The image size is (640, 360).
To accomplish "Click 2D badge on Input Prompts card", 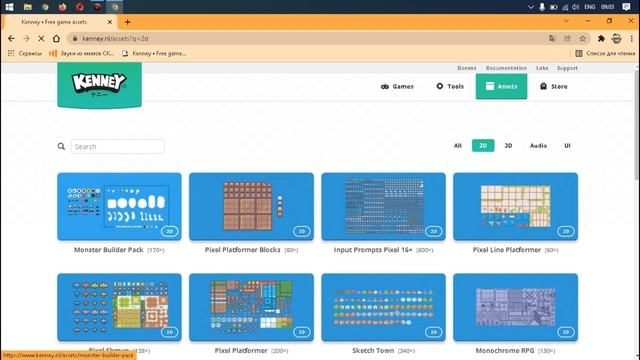I will coord(433,231).
